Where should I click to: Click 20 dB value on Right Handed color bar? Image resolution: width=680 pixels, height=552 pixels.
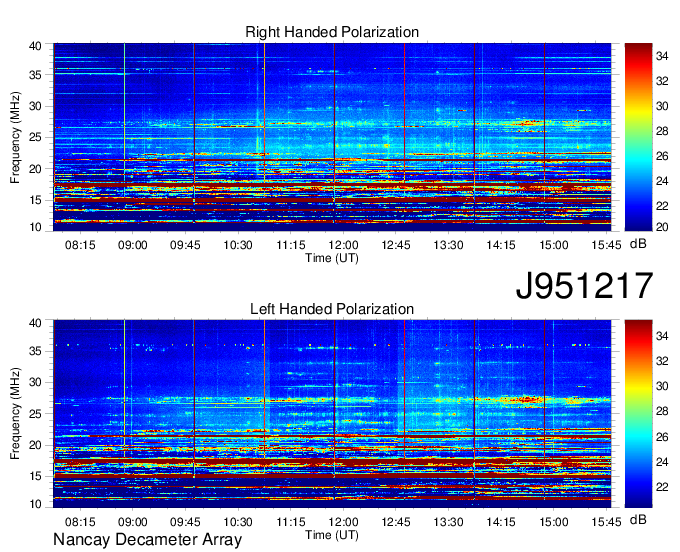(662, 227)
